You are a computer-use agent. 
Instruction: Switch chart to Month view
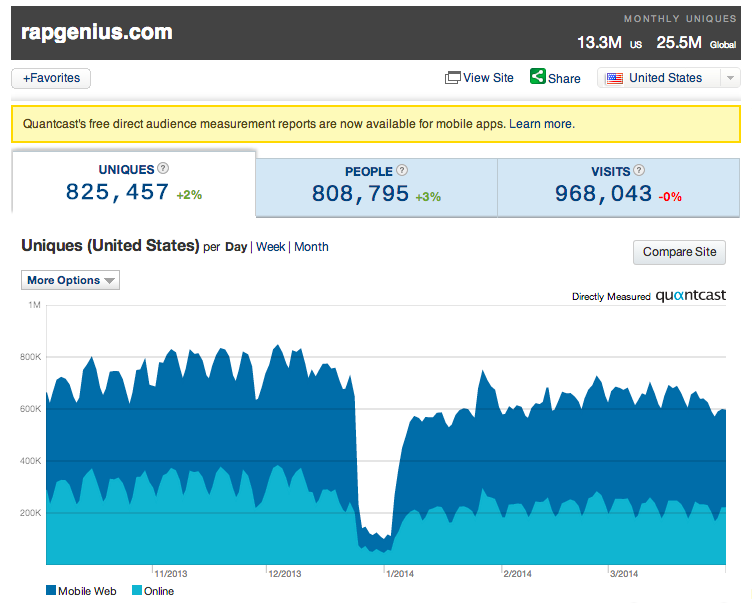tap(311, 247)
